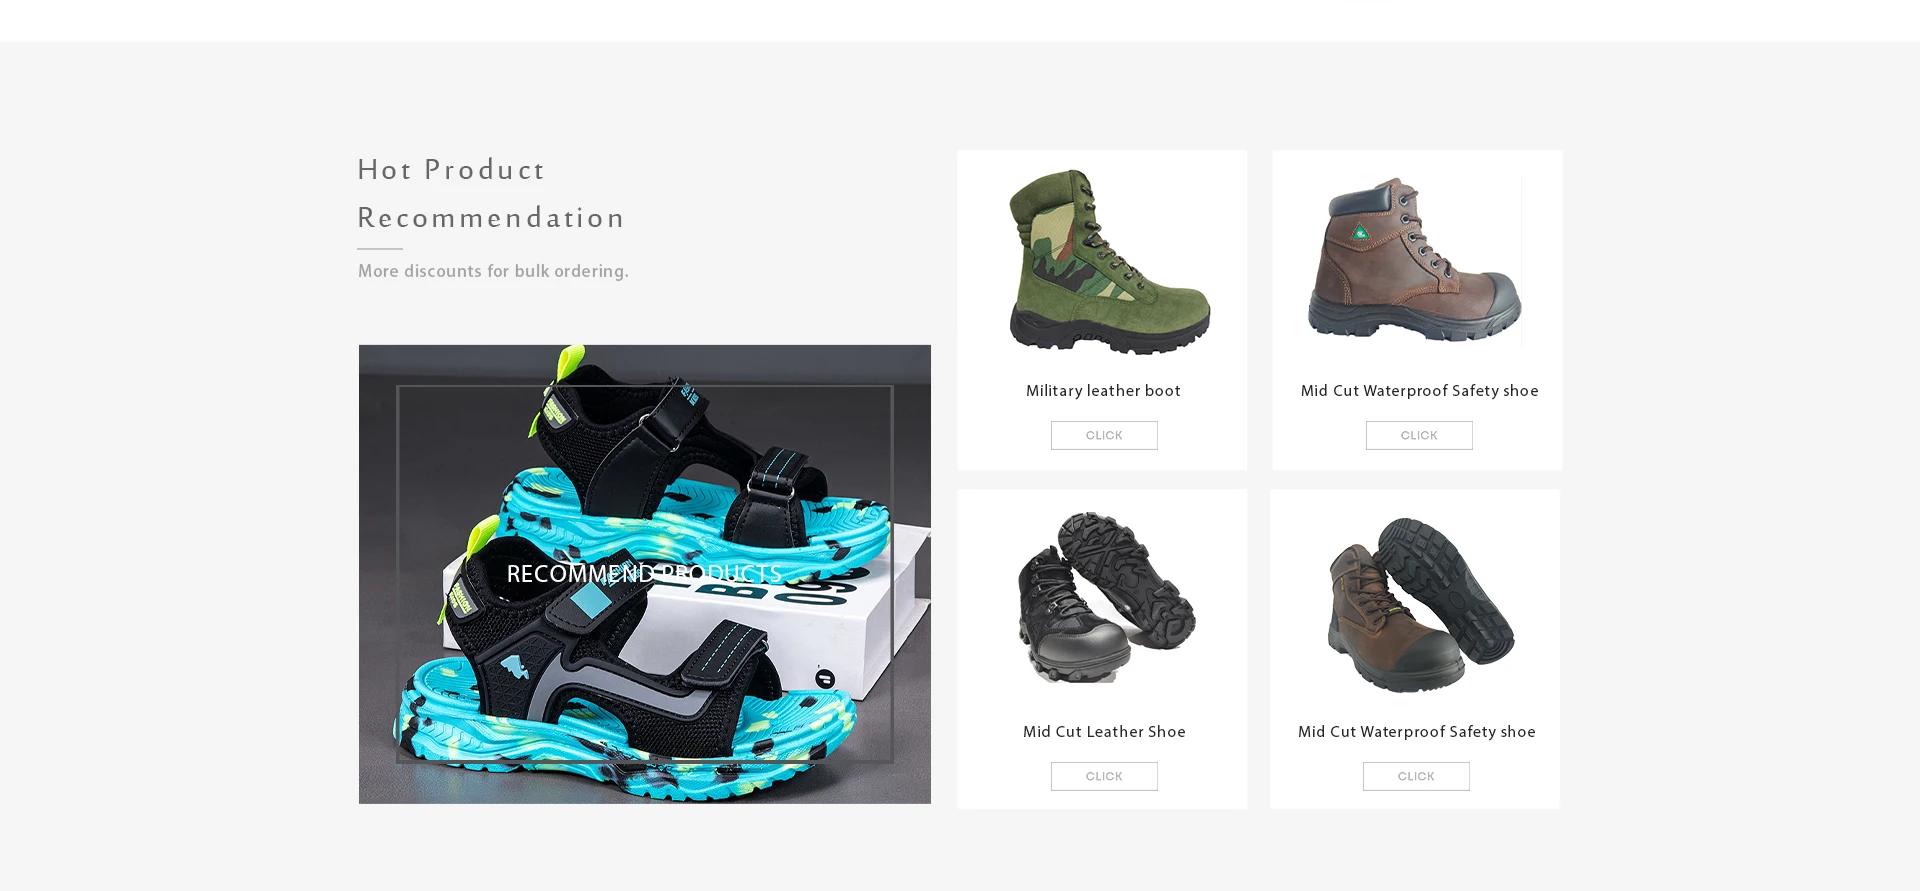Click the 'Hot Product' heading text
This screenshot has width=1920, height=891.
(x=451, y=170)
